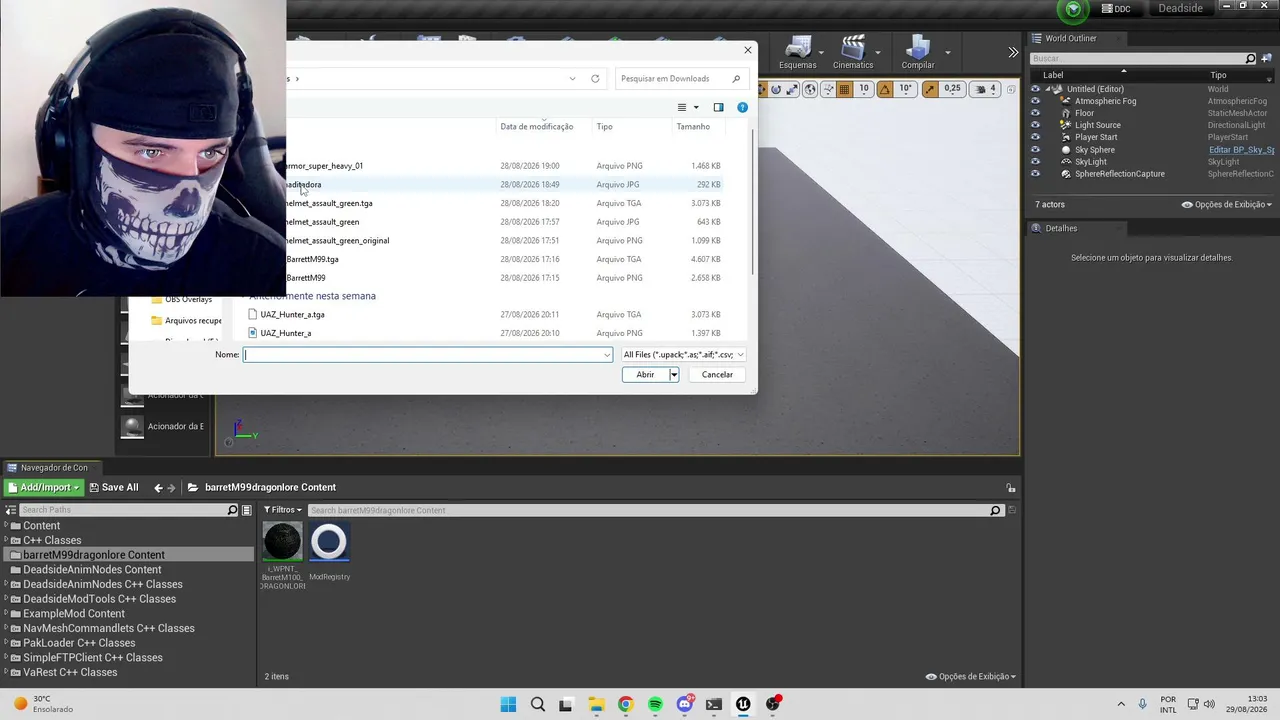This screenshot has width=1280, height=720.
Task: Open the Filtros dropdown in Content Browser
Action: (282, 510)
